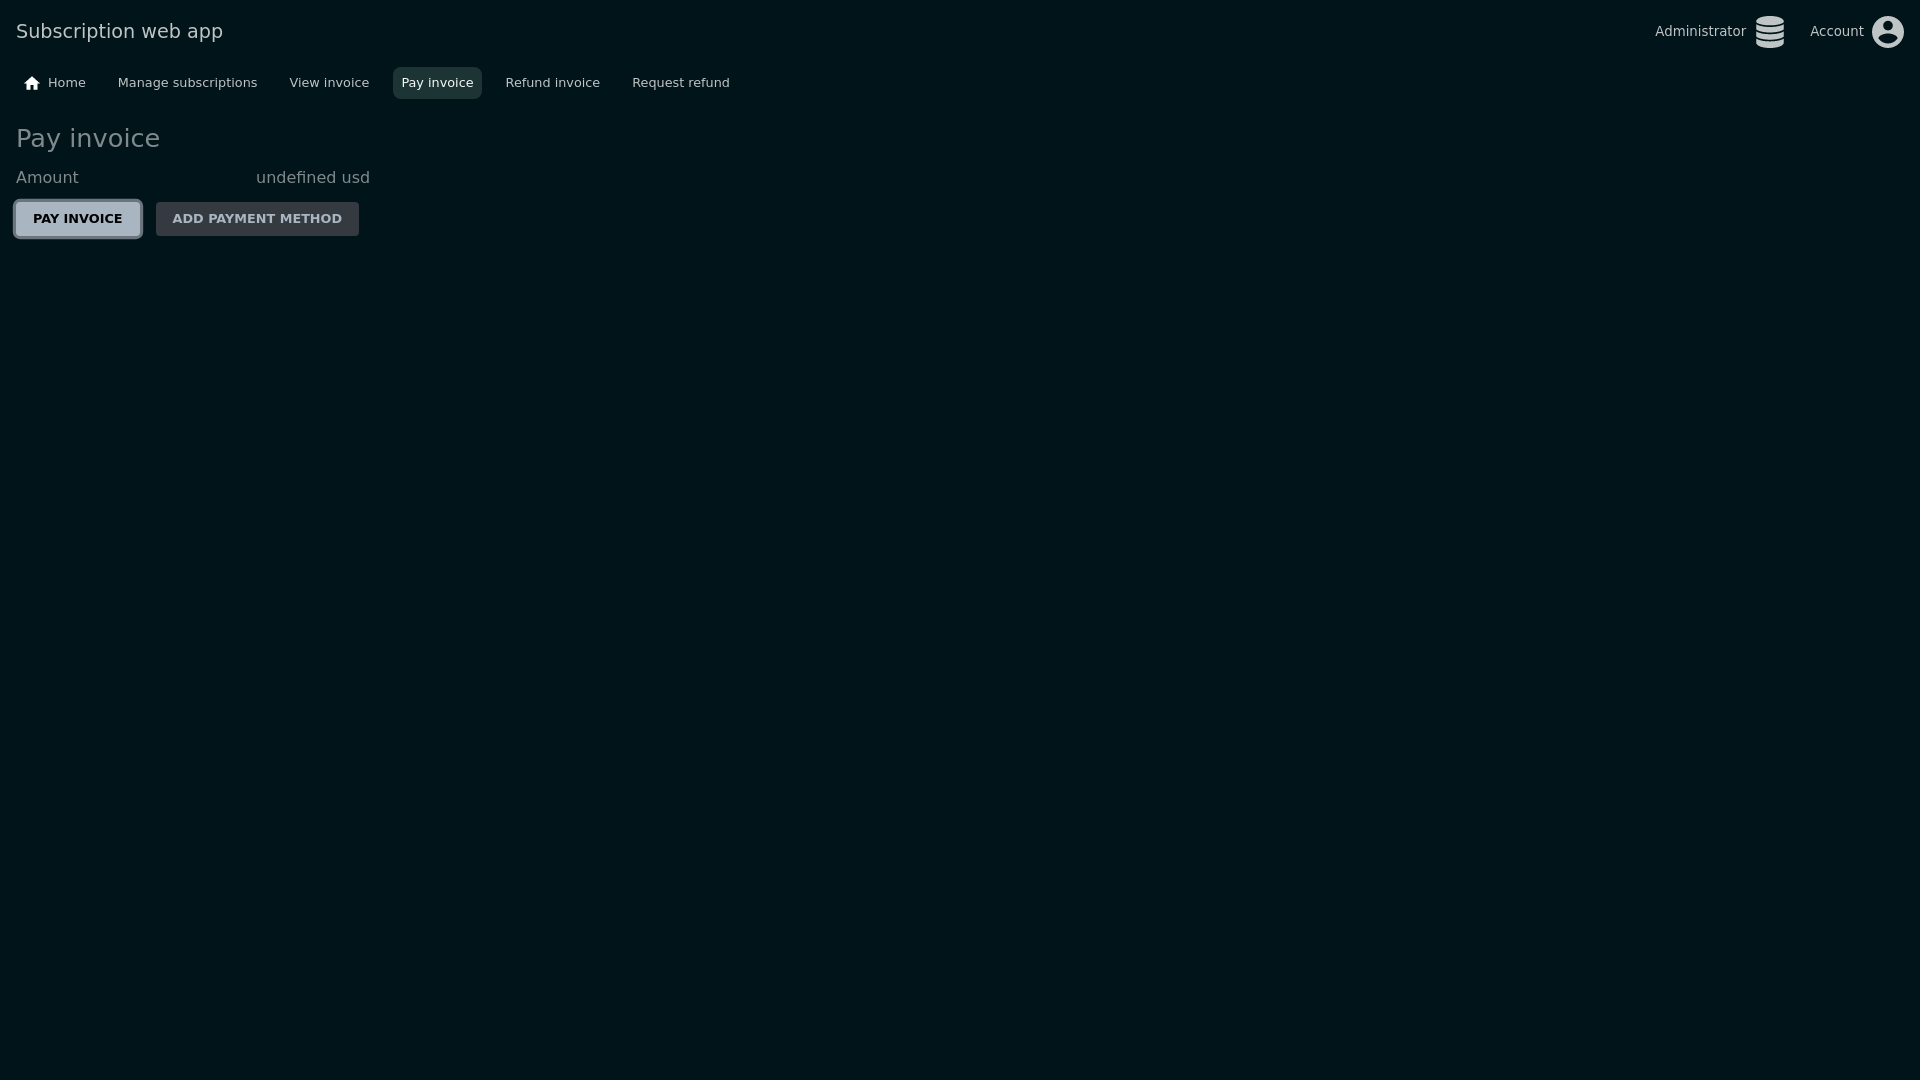Open the Manage subscriptions tab
The height and width of the screenshot is (1080, 1920).
[x=187, y=83]
